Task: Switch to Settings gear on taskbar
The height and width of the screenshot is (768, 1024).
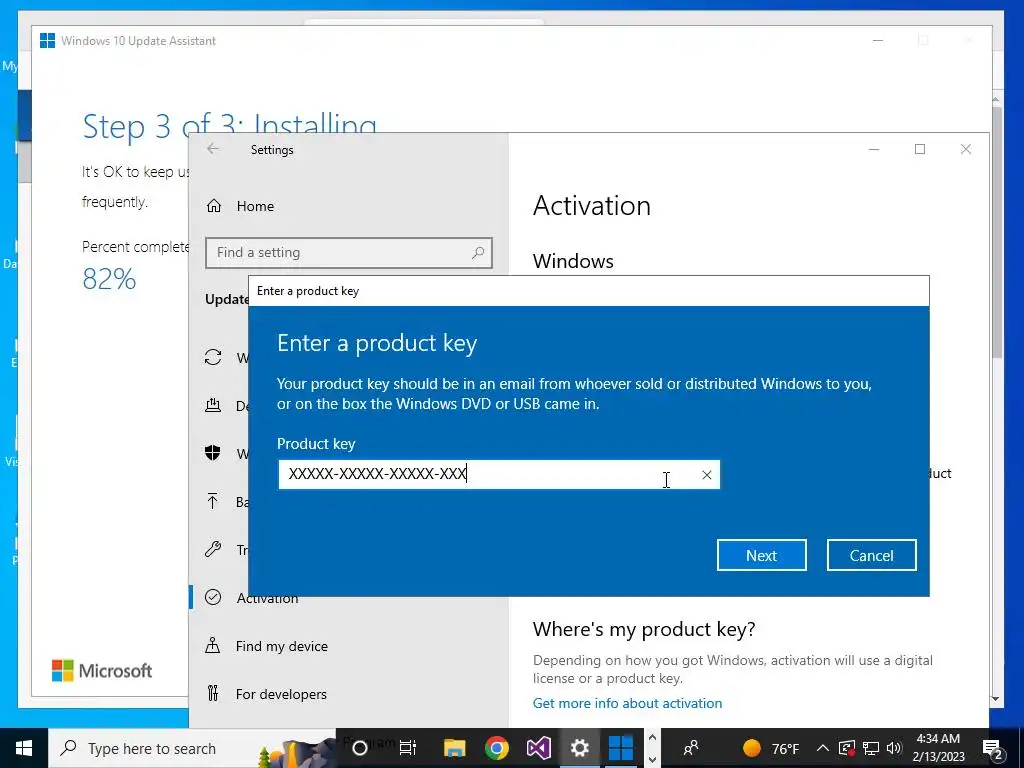Action: (x=580, y=748)
